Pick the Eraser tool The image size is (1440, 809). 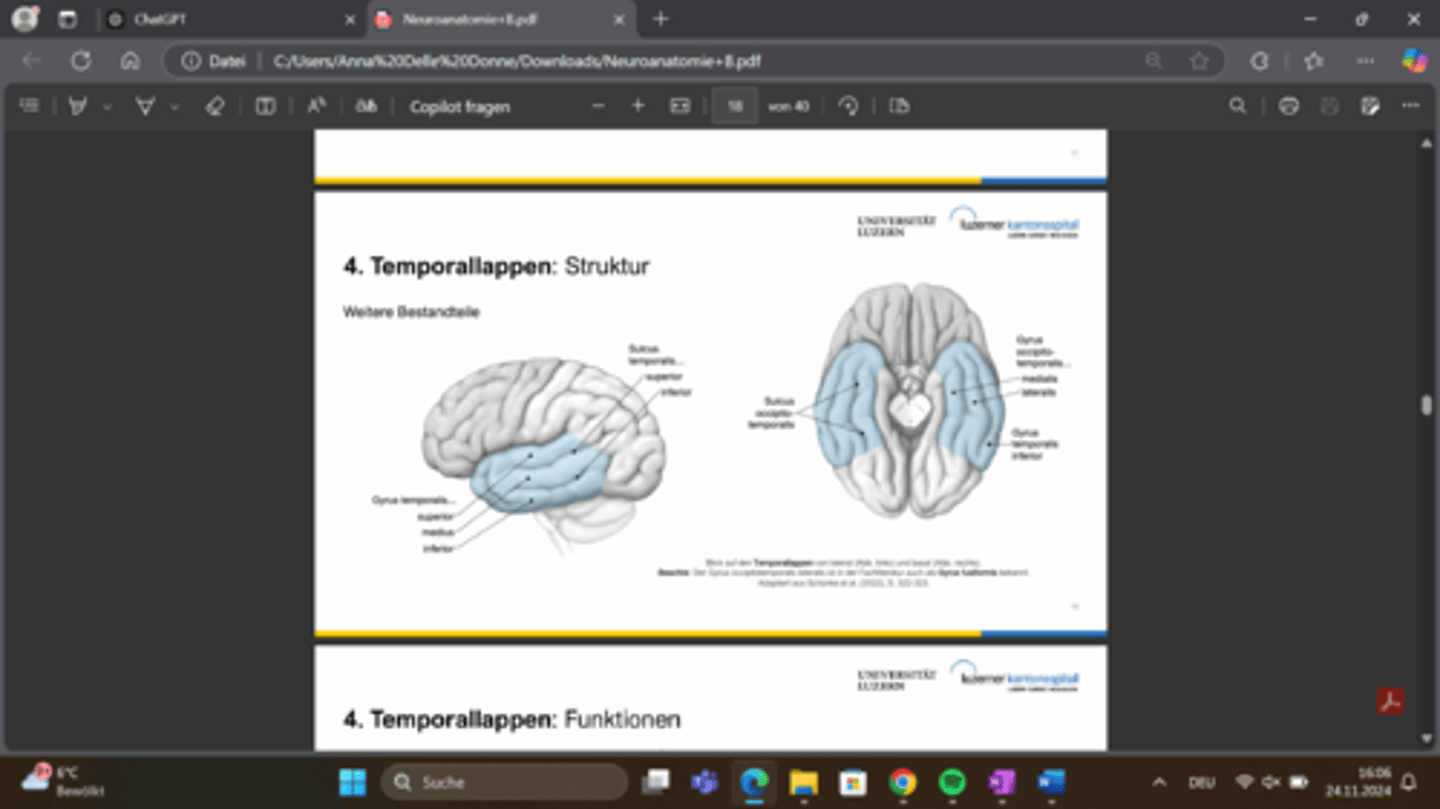coord(214,106)
